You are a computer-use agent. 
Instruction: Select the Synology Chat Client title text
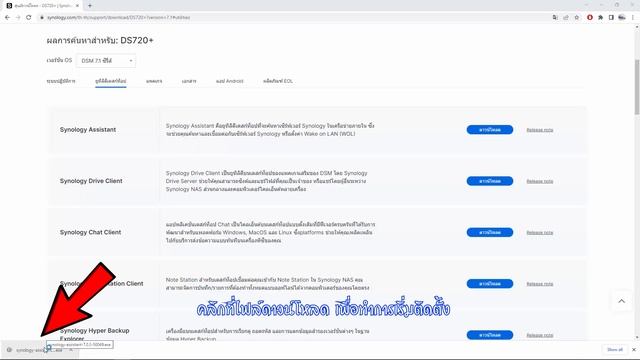90,233
